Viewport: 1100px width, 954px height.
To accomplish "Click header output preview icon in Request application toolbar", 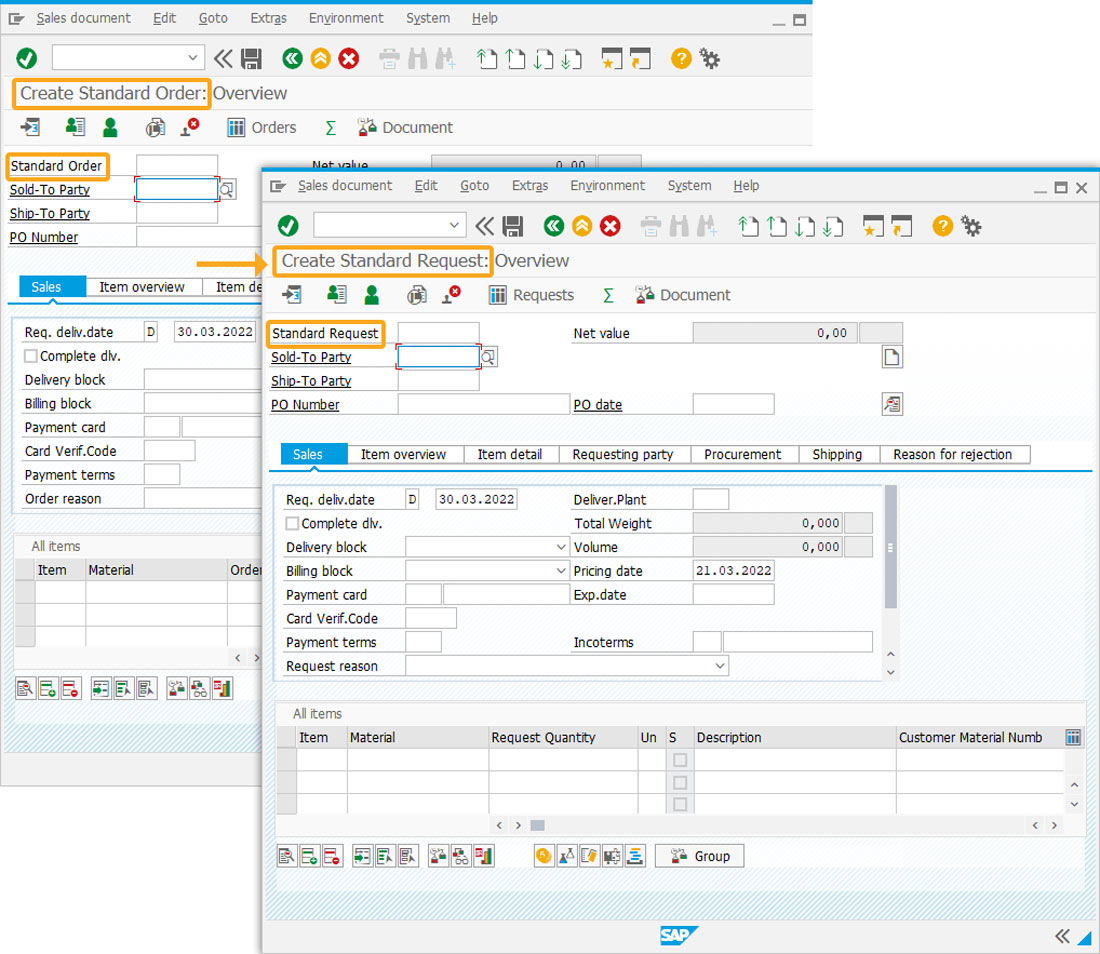I will click(417, 295).
